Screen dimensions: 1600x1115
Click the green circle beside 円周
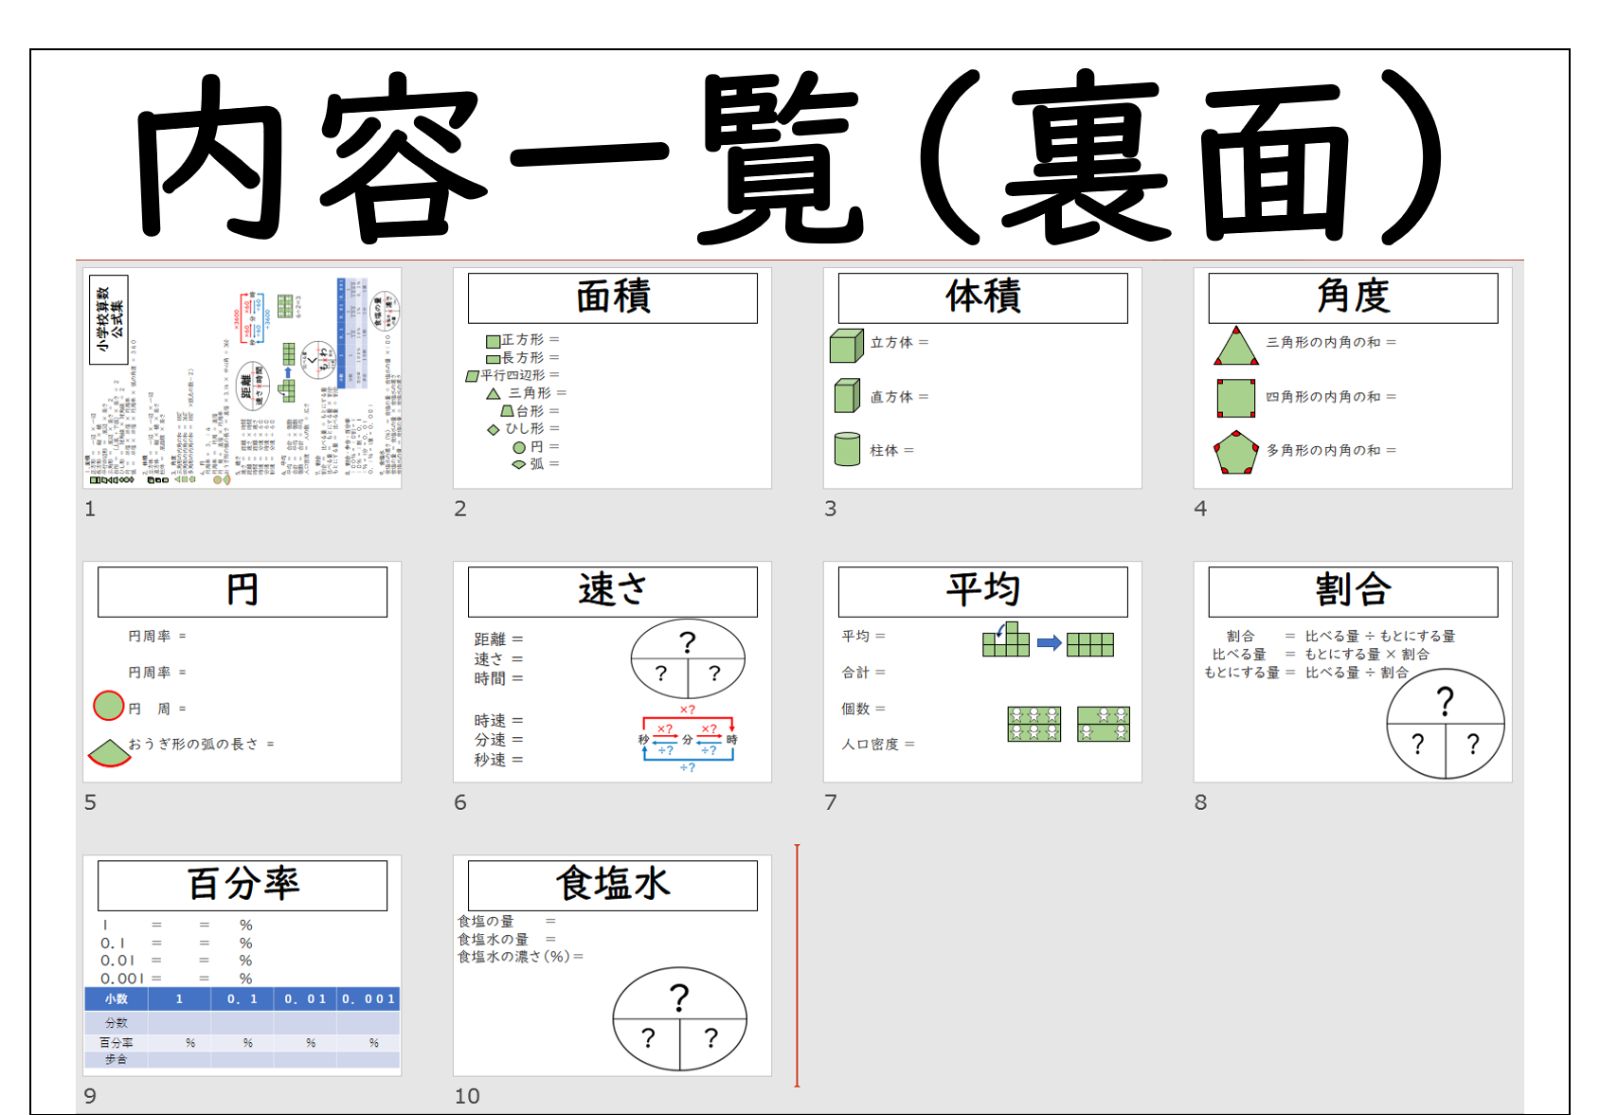tap(109, 706)
